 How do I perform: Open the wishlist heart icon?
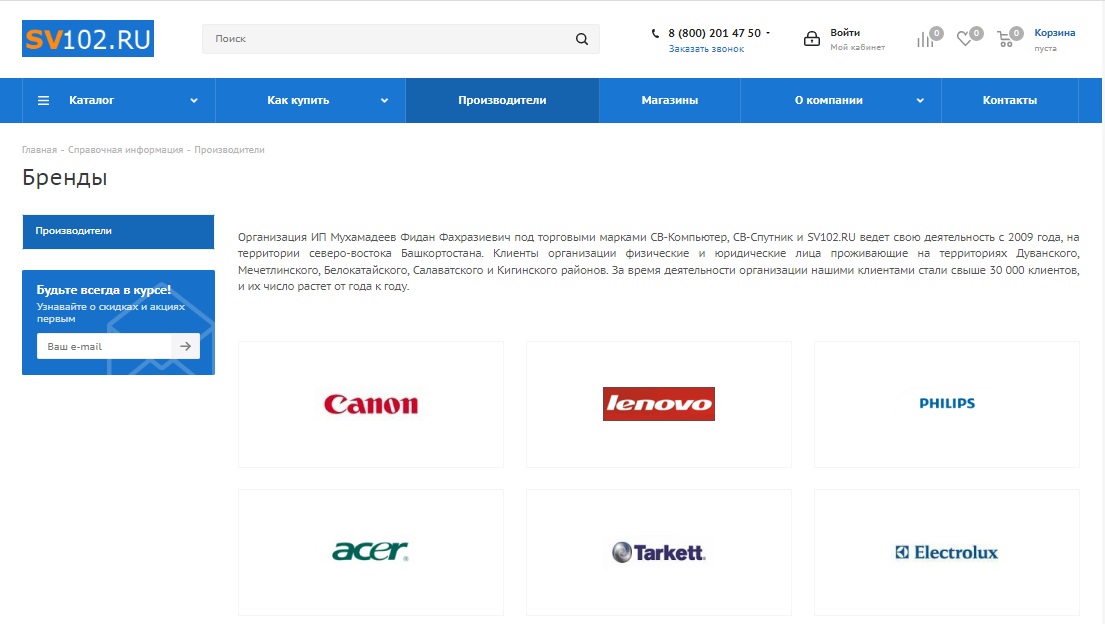pyautogui.click(x=964, y=39)
